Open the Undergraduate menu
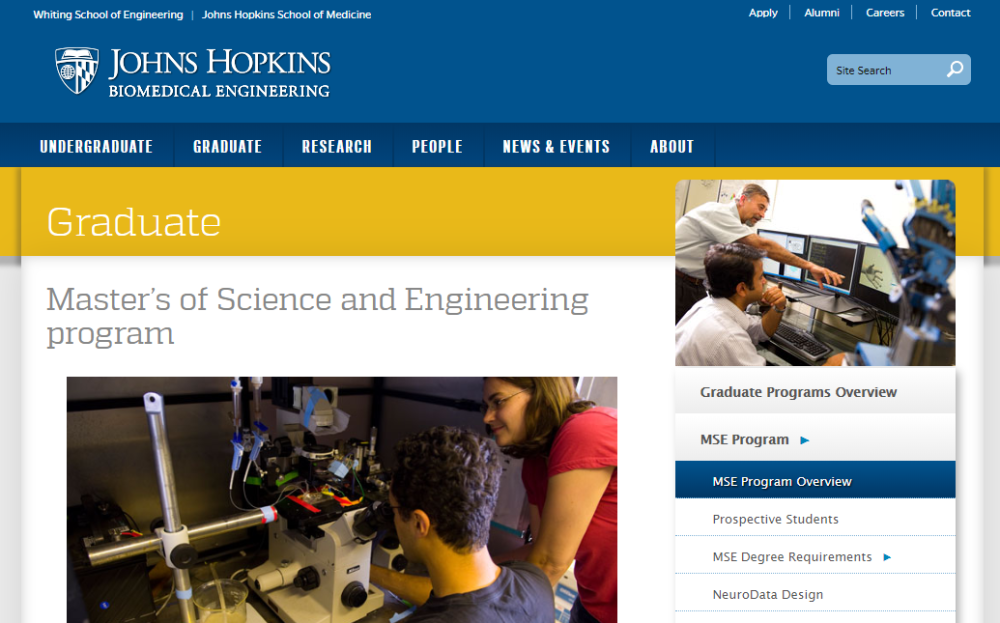The image size is (1000, 623). pyautogui.click(x=96, y=147)
